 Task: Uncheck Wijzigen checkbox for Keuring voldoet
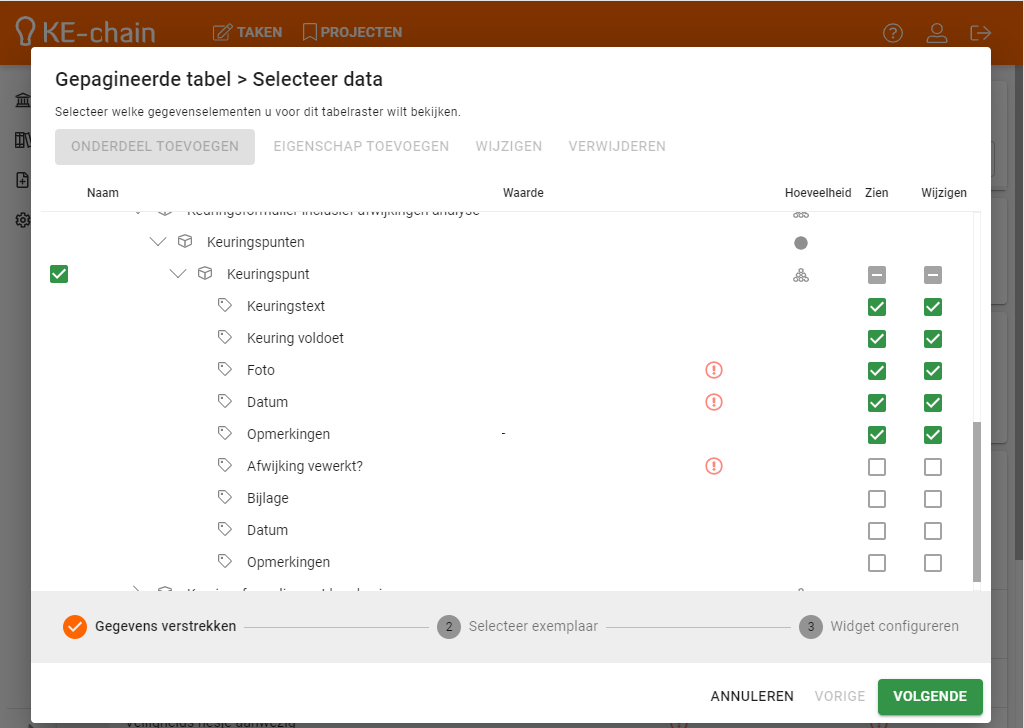pos(933,338)
